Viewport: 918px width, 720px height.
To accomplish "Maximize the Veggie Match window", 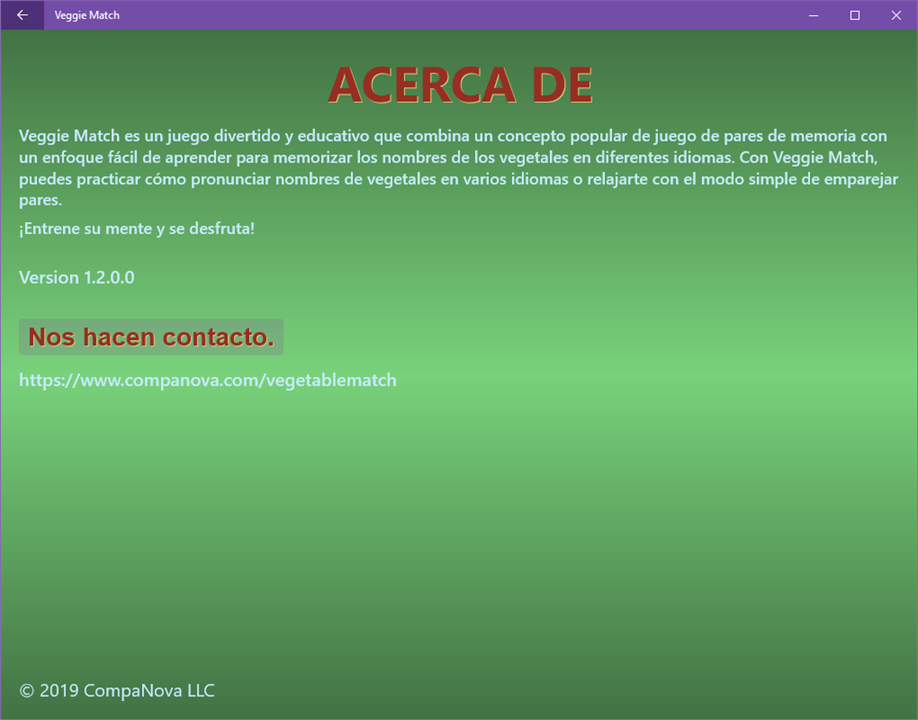I will pos(855,15).
